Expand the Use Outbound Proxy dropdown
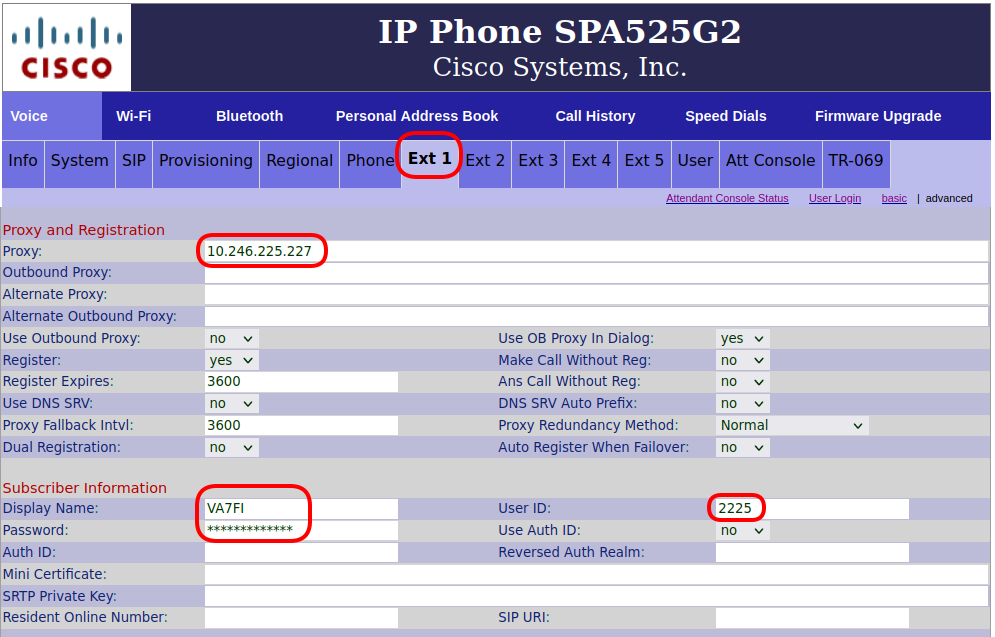This screenshot has height=637, width=995. [x=231, y=339]
